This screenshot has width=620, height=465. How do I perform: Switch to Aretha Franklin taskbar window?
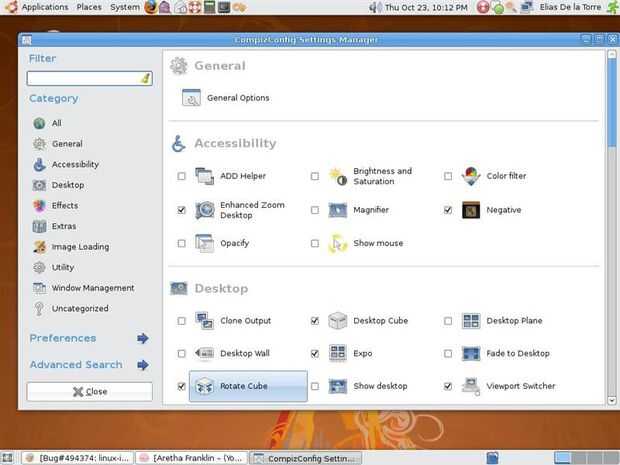tap(191, 458)
